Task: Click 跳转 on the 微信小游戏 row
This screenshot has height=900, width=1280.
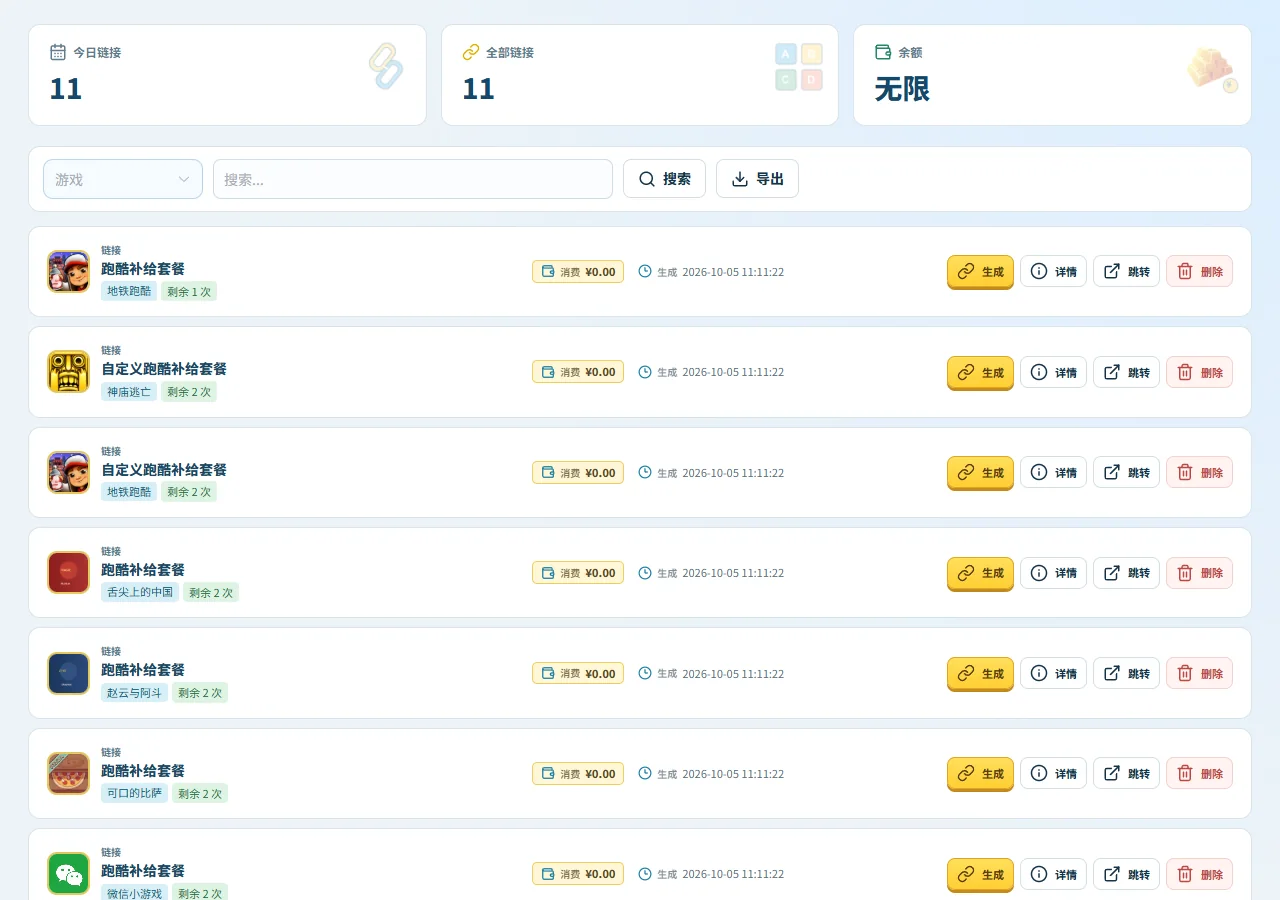Action: click(x=1126, y=874)
